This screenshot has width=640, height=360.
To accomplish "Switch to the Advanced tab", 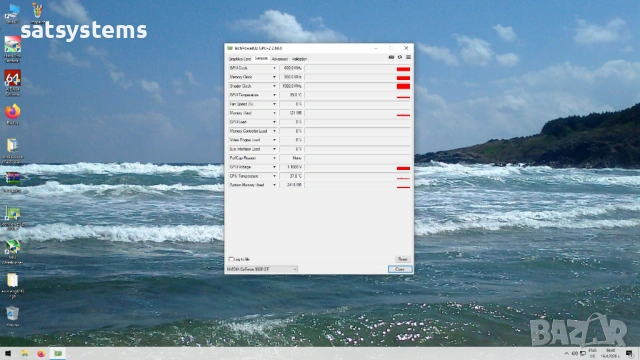I will tap(280, 59).
